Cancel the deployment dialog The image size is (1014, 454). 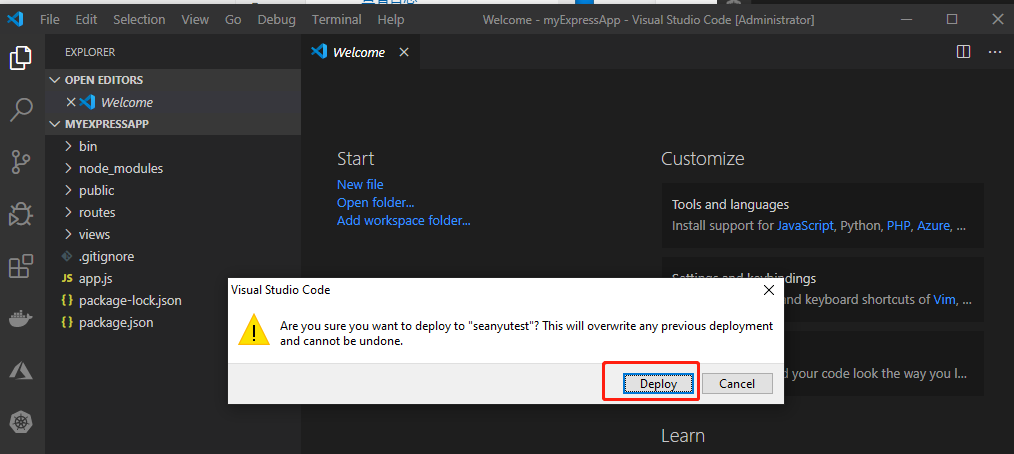(x=737, y=384)
